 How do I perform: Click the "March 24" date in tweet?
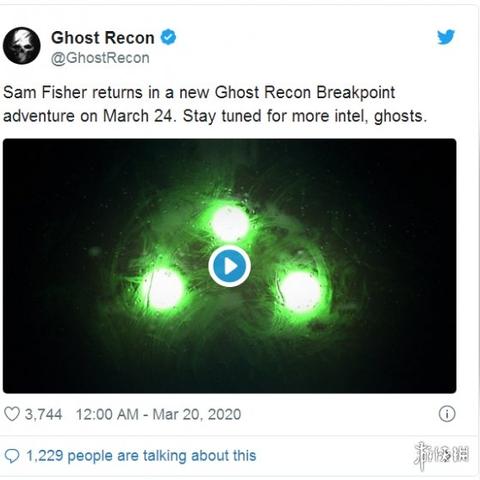click(x=138, y=116)
